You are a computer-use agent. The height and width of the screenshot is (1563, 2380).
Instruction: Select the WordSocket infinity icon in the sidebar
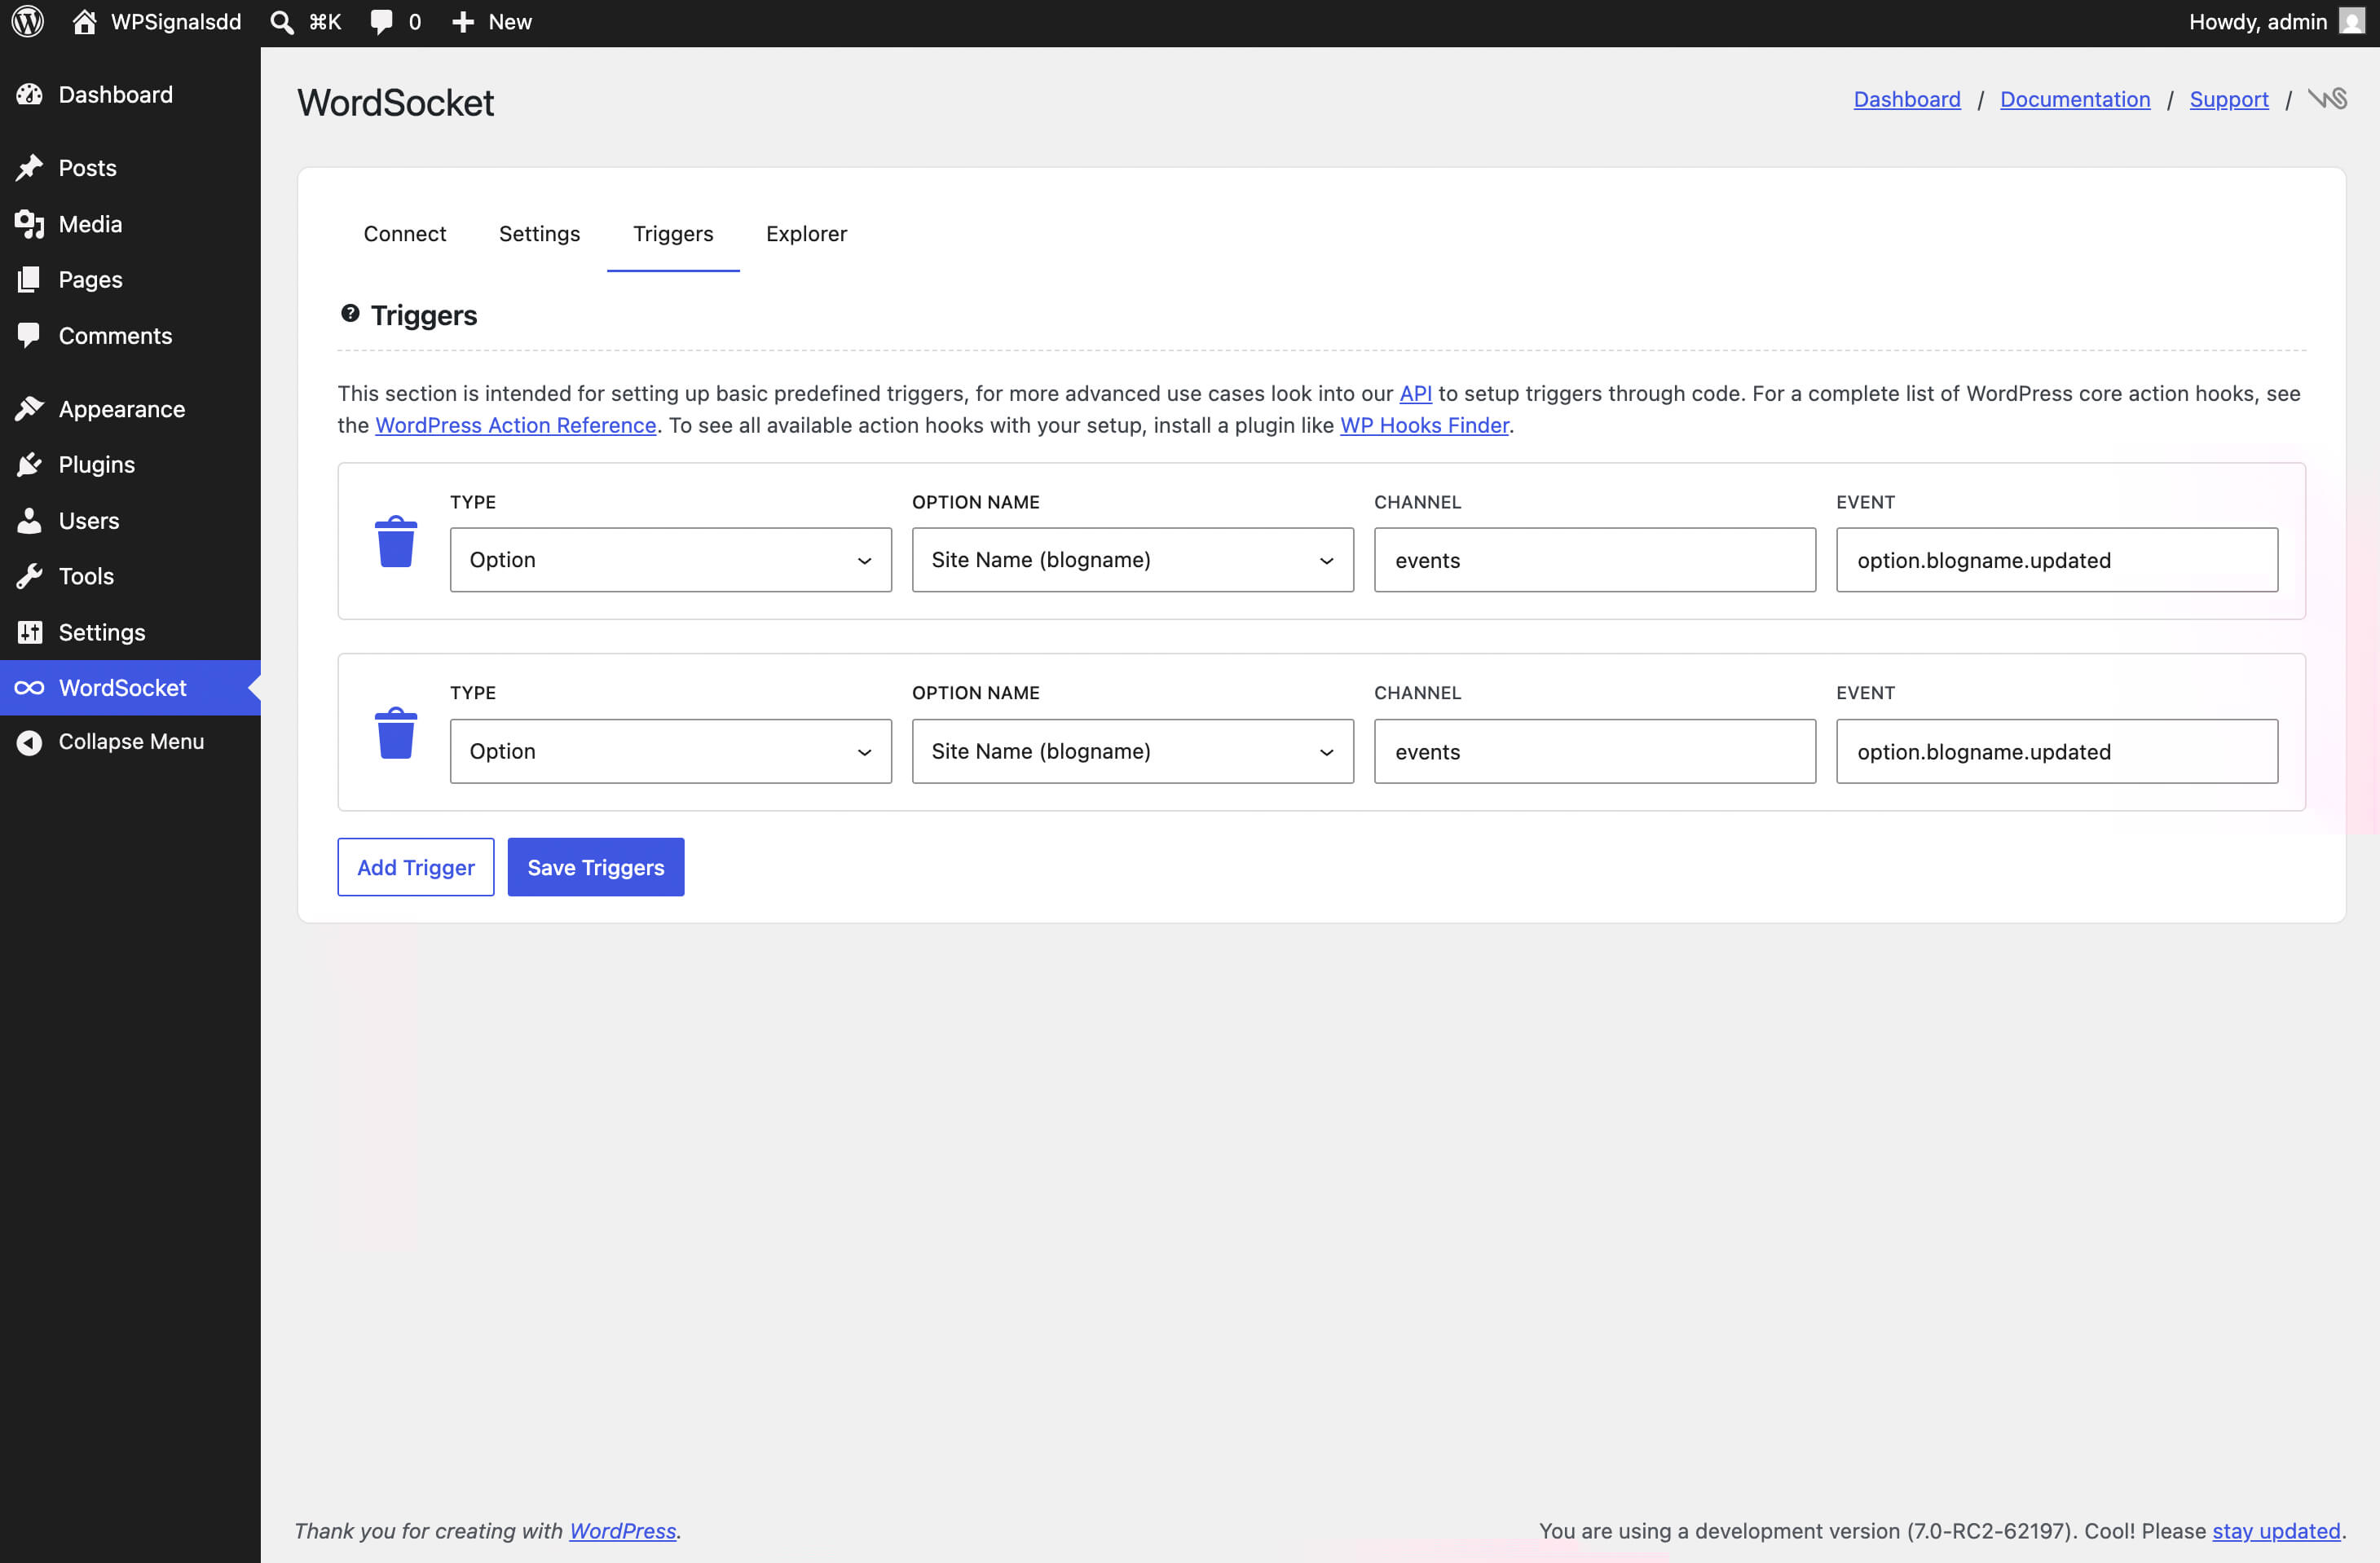(x=29, y=687)
